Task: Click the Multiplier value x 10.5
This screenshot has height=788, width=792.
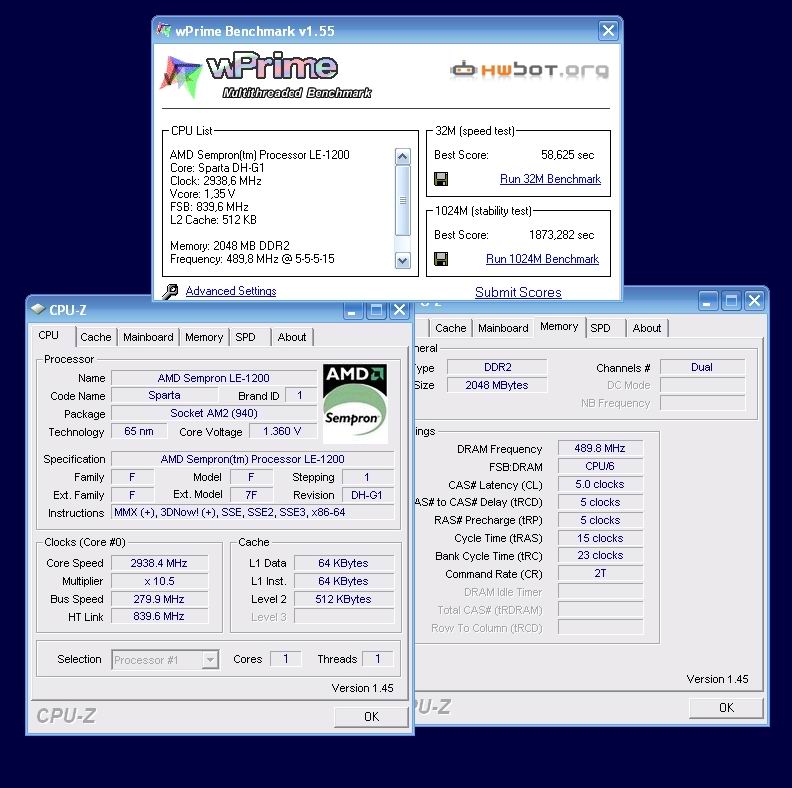Action: coord(159,581)
